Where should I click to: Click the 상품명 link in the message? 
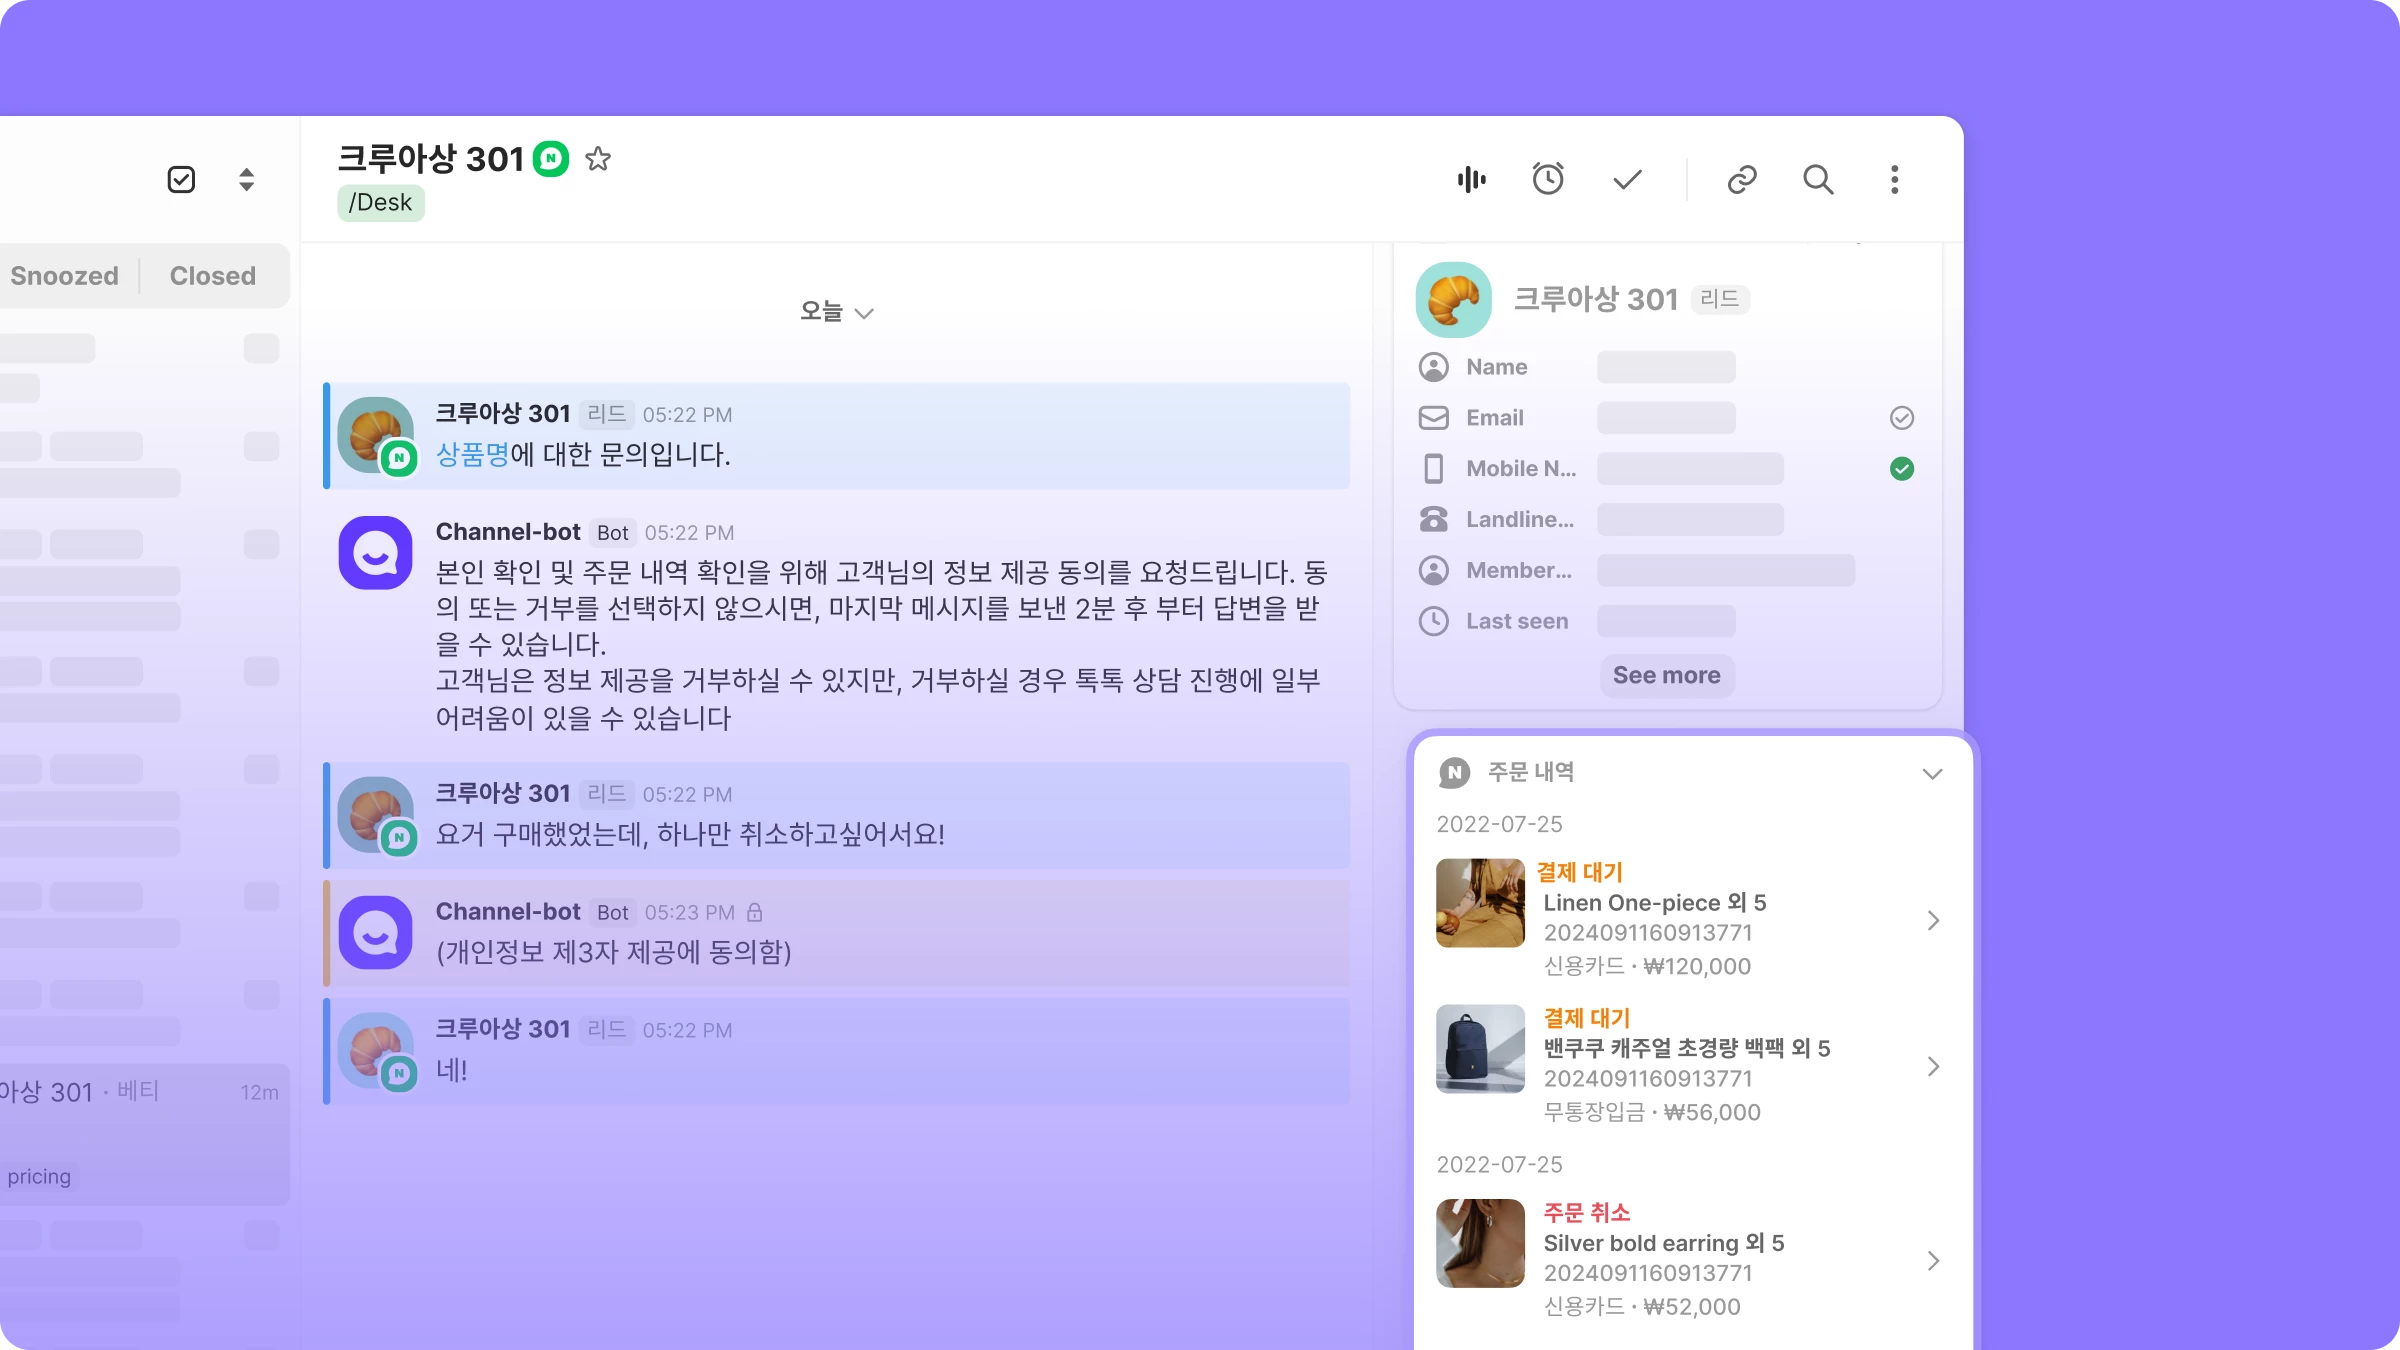(x=473, y=455)
